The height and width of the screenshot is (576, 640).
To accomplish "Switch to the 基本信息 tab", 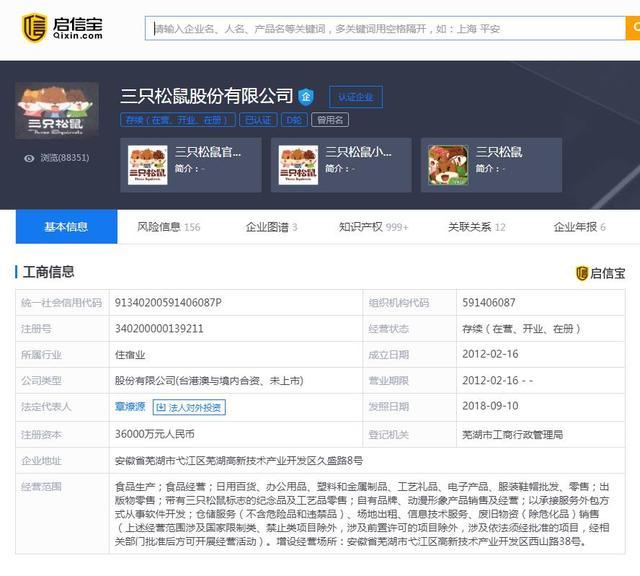I will click(x=66, y=227).
